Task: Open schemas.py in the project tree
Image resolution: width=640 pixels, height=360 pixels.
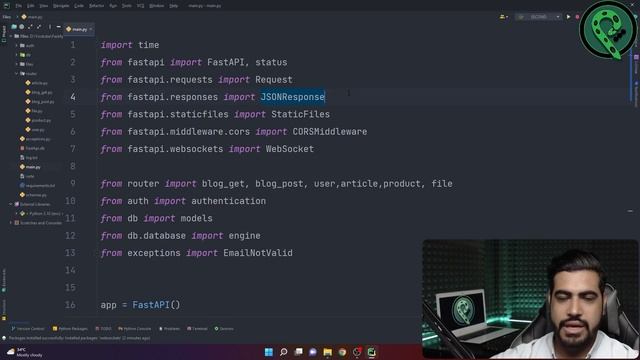Action: click(x=33, y=195)
